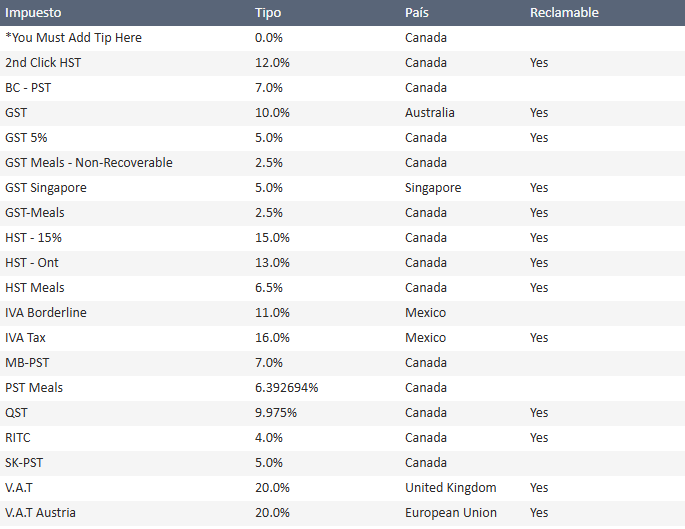Image resolution: width=685 pixels, height=529 pixels.
Task: Click the MB-PST tax row
Action: click(342, 363)
